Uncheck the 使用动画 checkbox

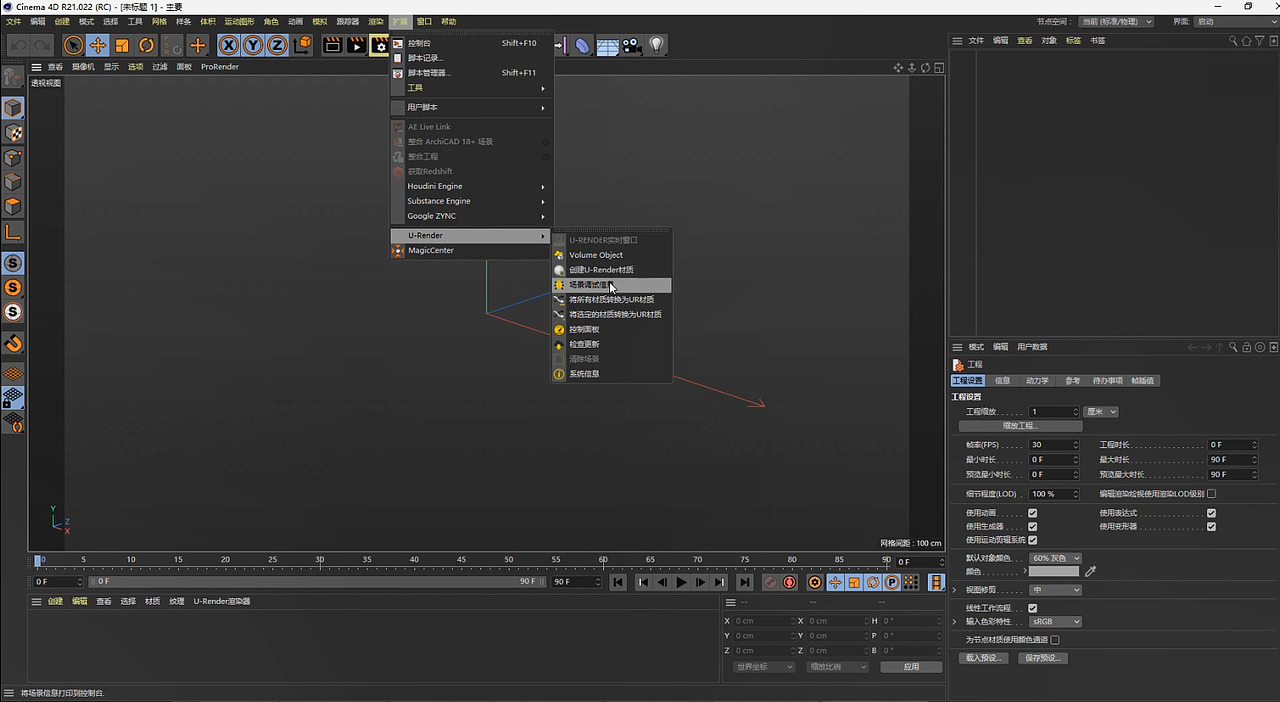click(x=1033, y=513)
